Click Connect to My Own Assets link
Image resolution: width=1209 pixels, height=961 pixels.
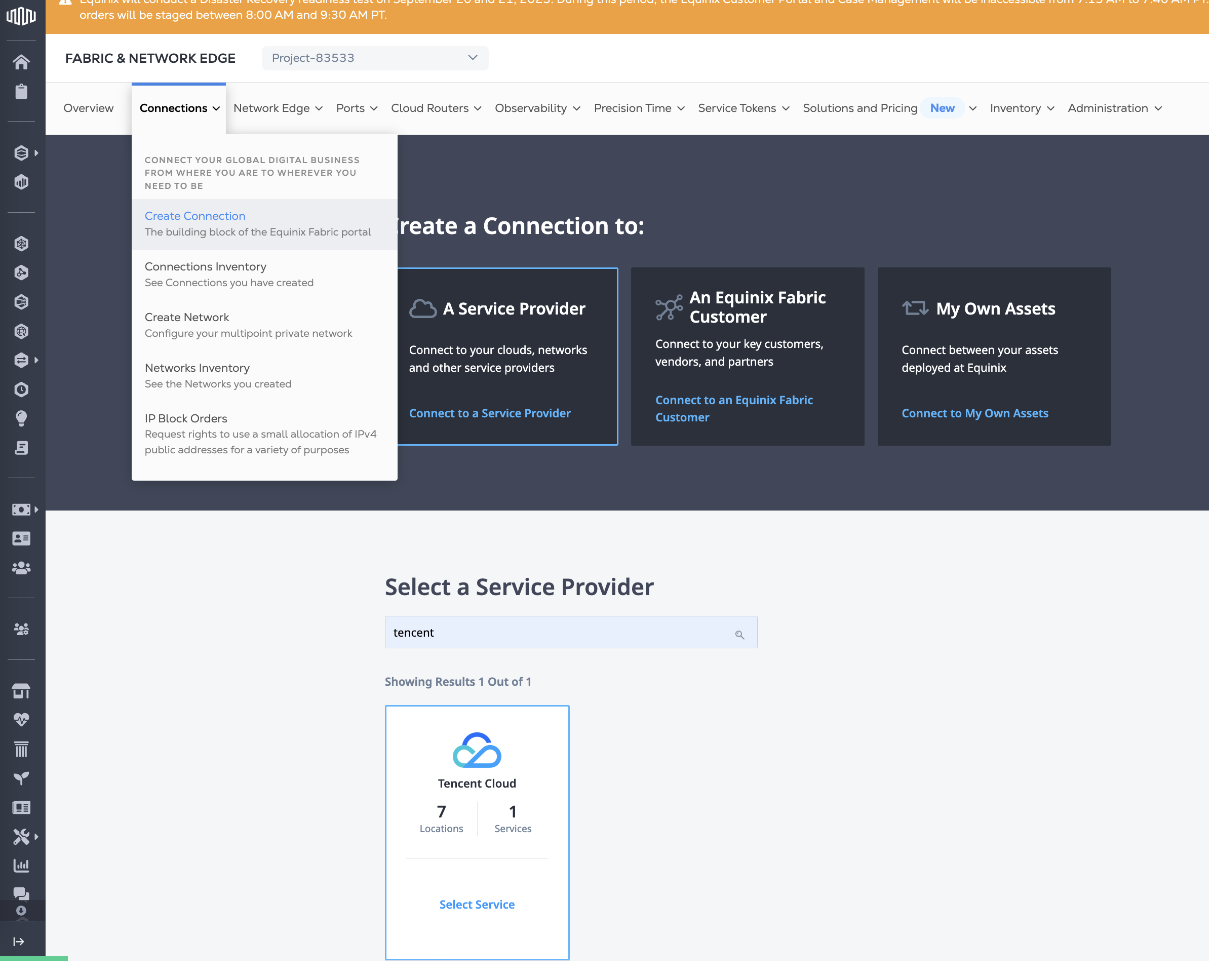tap(975, 413)
